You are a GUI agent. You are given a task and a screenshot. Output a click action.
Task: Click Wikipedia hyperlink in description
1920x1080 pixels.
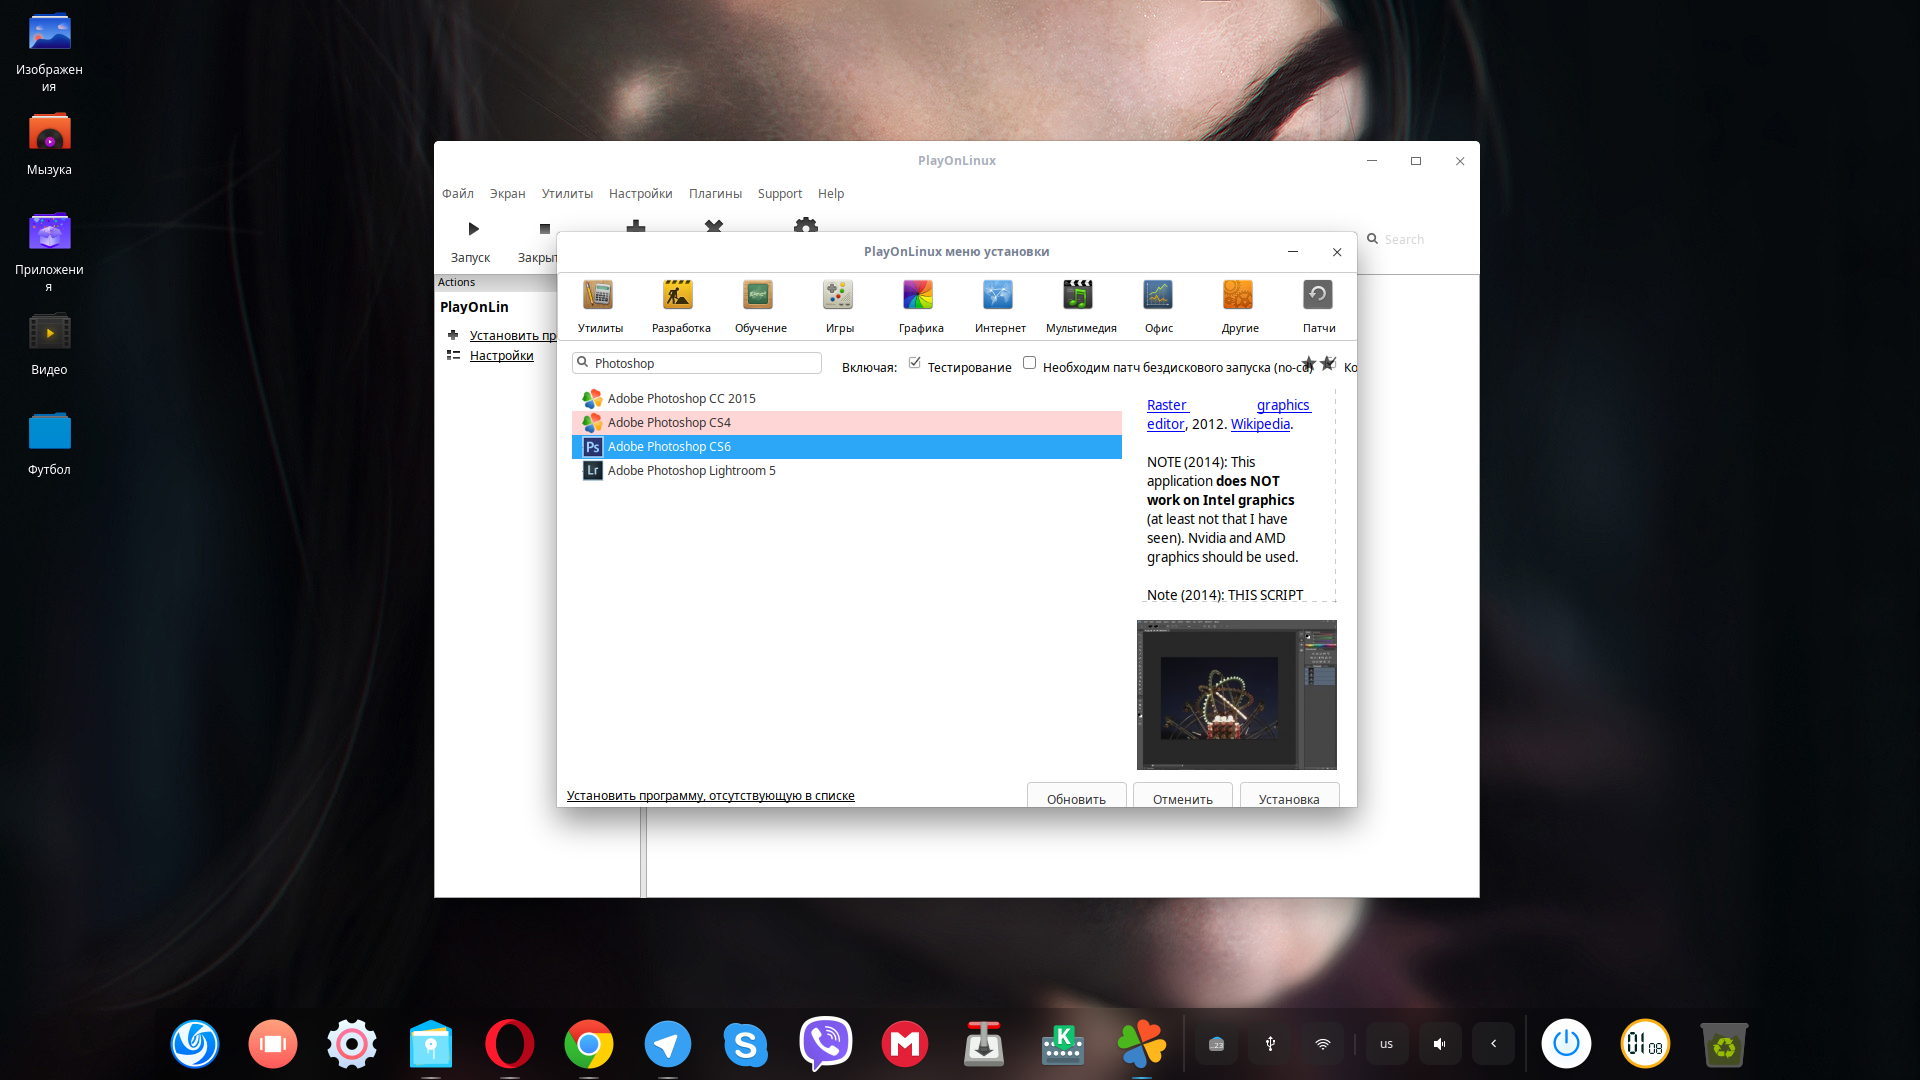click(1259, 423)
